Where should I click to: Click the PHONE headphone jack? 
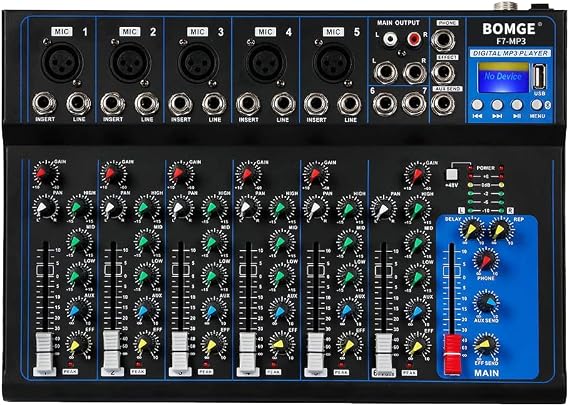[x=443, y=39]
